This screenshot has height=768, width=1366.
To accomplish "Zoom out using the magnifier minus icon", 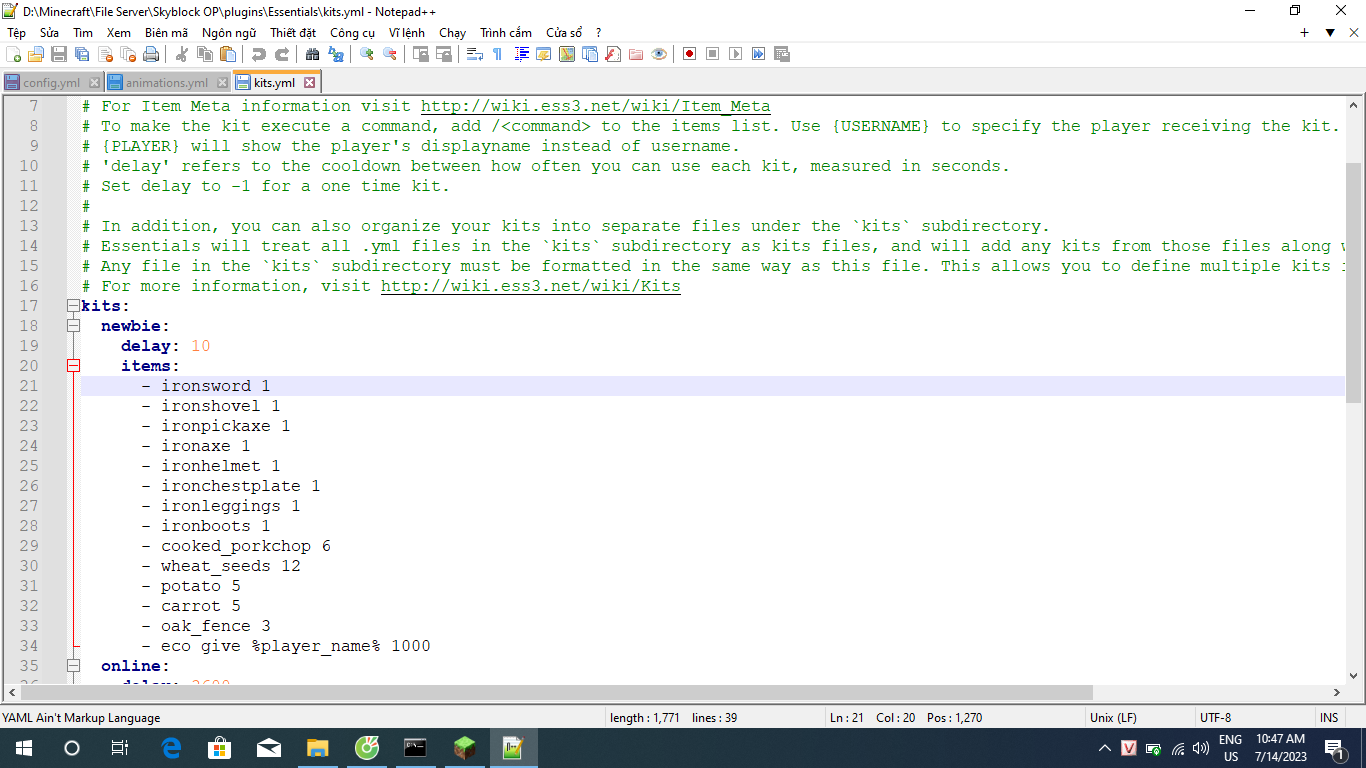I will tap(390, 54).
